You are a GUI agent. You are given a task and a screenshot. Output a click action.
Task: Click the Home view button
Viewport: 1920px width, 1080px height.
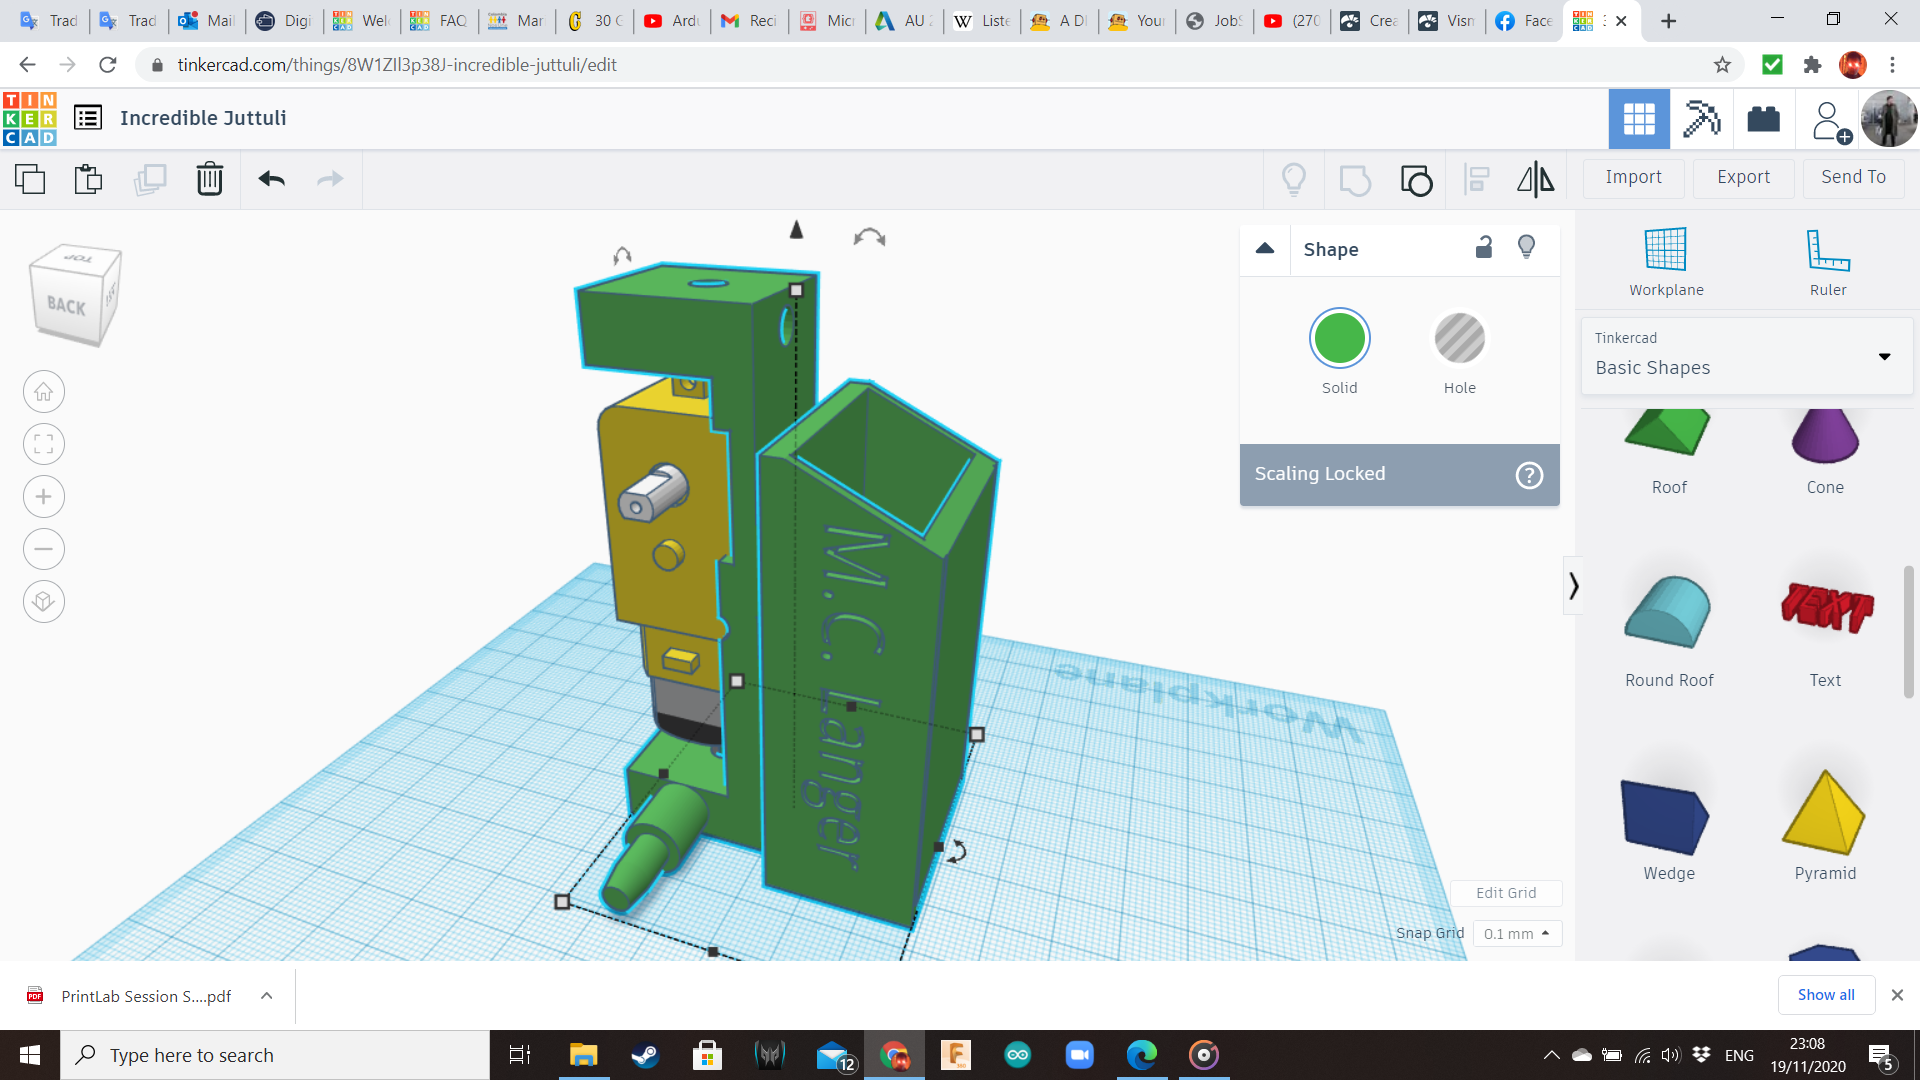click(44, 392)
